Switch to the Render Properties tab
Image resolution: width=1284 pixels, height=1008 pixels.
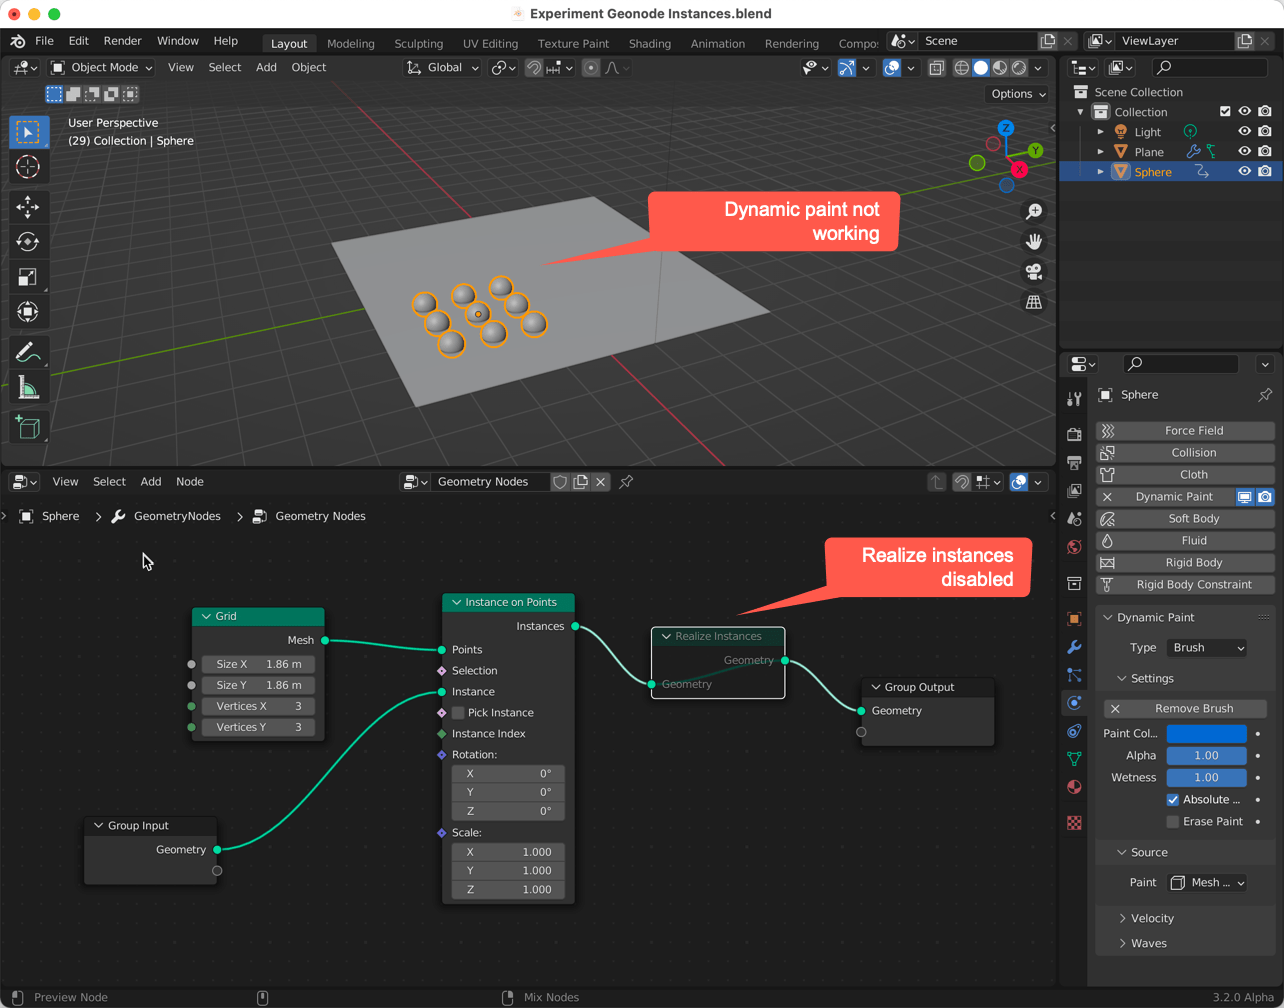click(1075, 435)
